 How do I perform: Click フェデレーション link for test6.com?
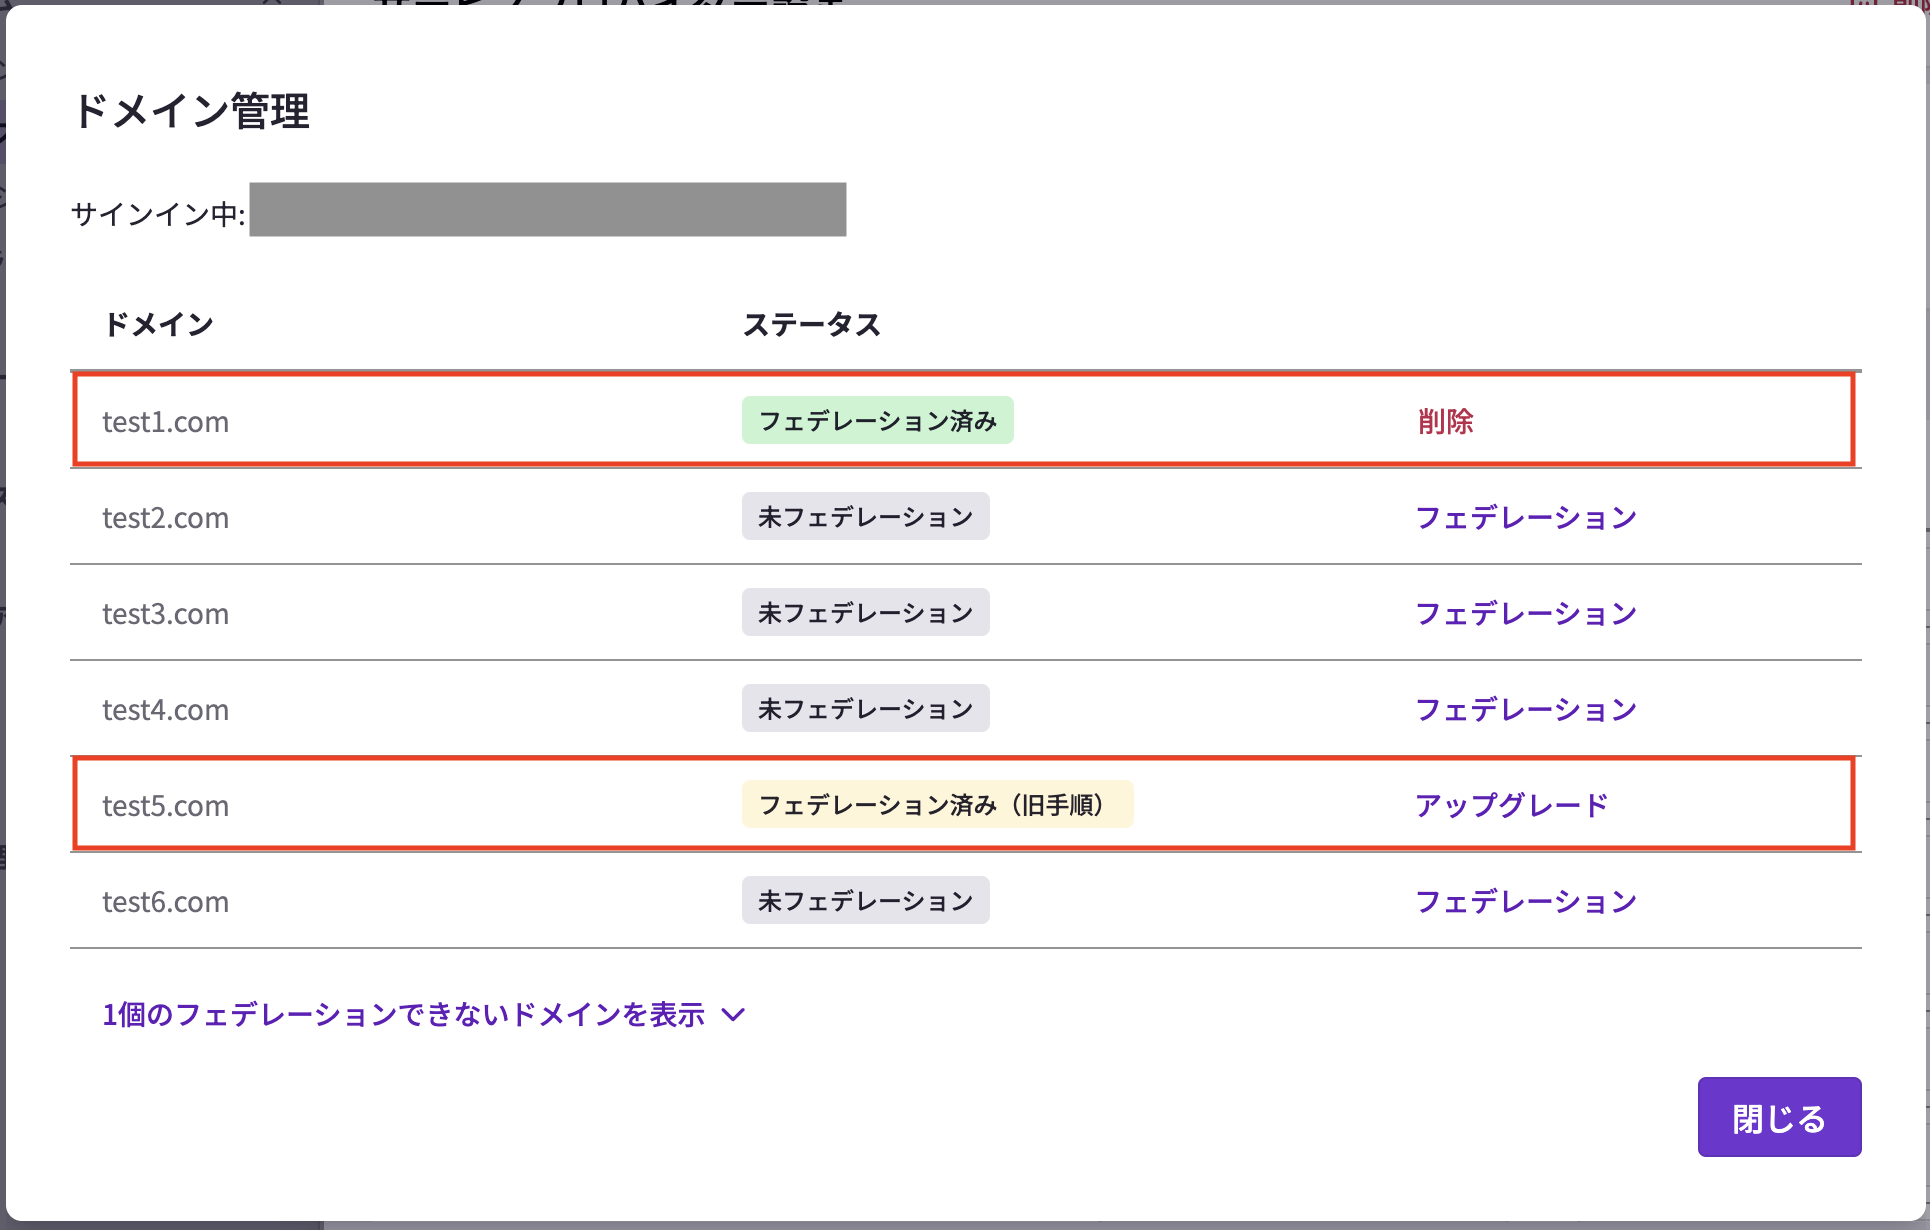pyautogui.click(x=1526, y=901)
